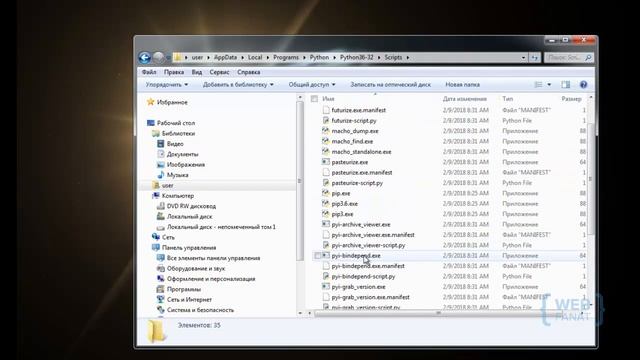The height and width of the screenshot is (360, 640).
Task: Sort by the Тип column header
Action: tap(508, 99)
